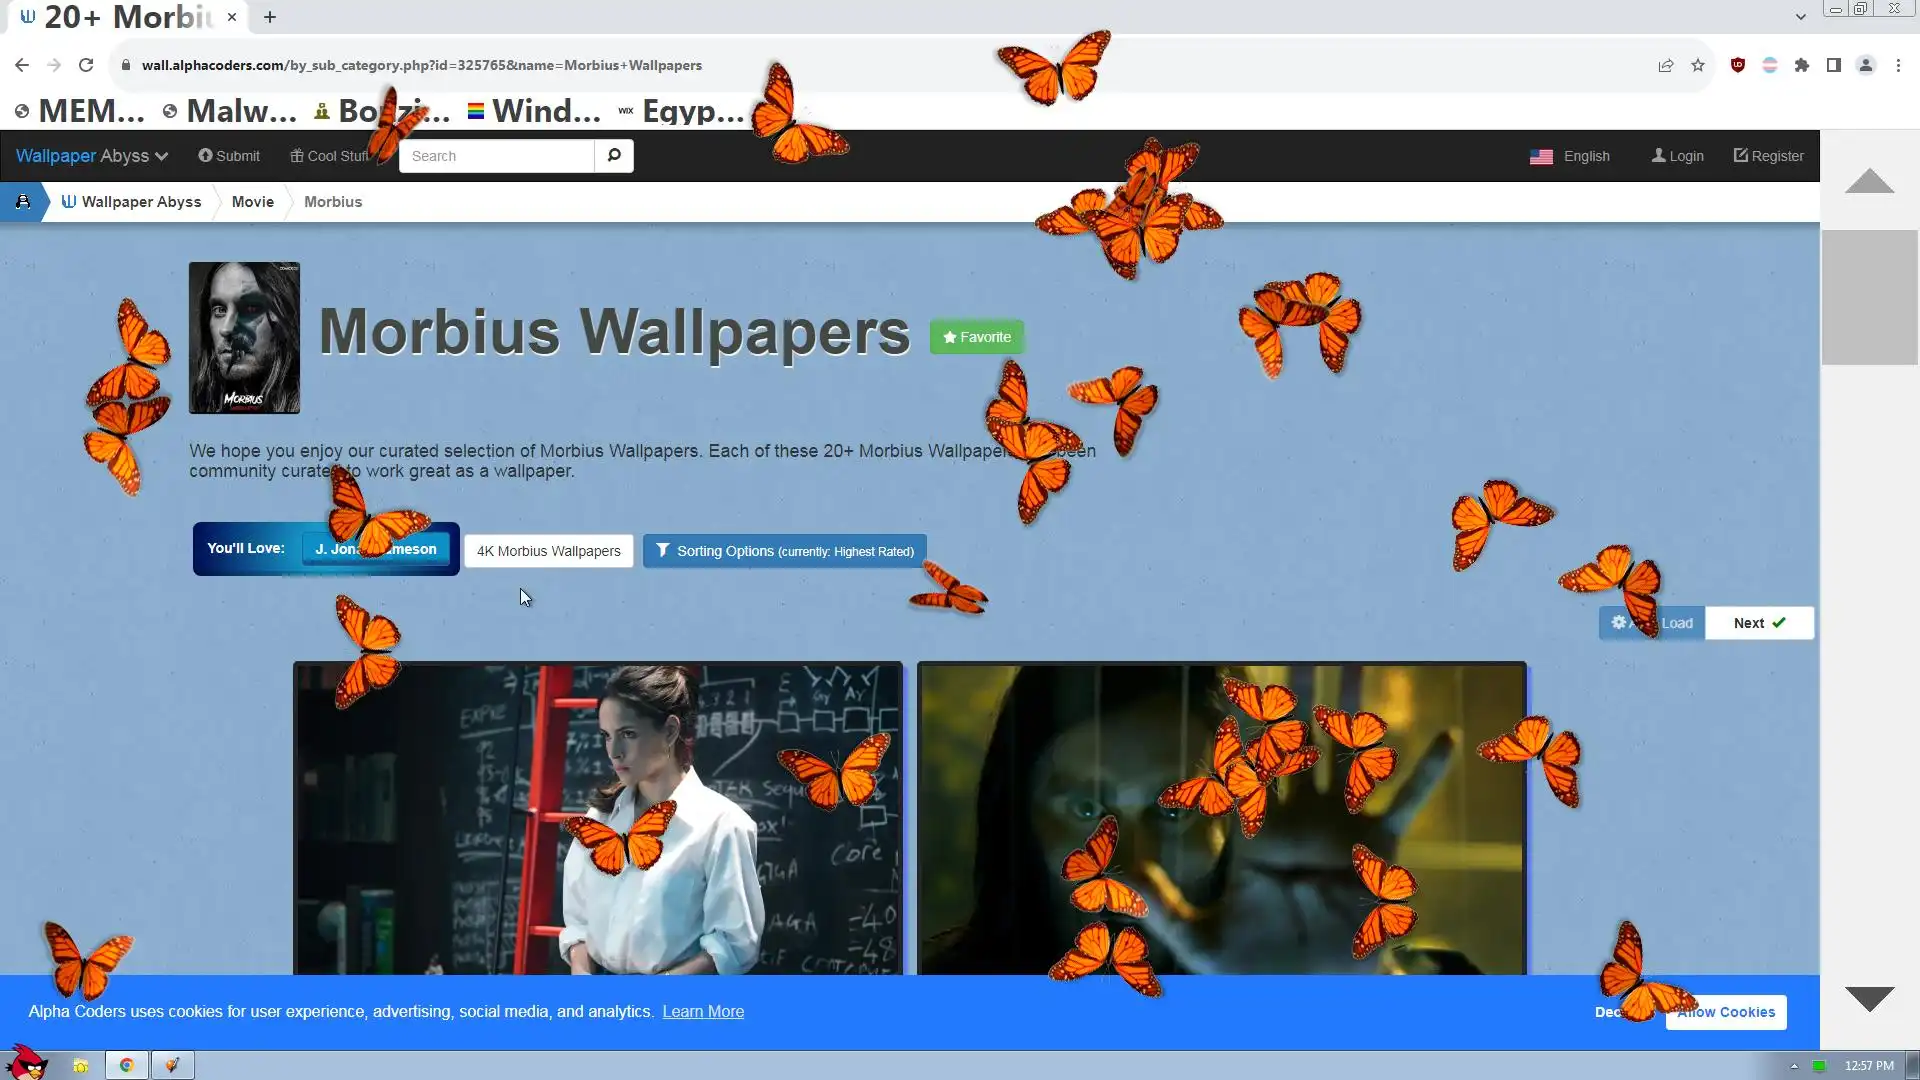Image resolution: width=1920 pixels, height=1080 pixels.
Task: Expand Wallpaper Abyss dropdown menu
Action: coord(92,156)
